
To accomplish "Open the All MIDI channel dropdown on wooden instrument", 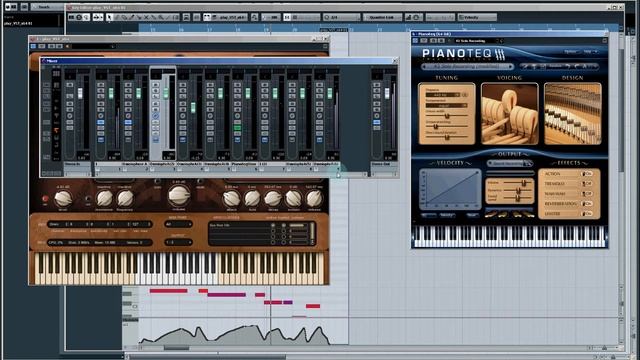I will pyautogui.click(x=178, y=224).
